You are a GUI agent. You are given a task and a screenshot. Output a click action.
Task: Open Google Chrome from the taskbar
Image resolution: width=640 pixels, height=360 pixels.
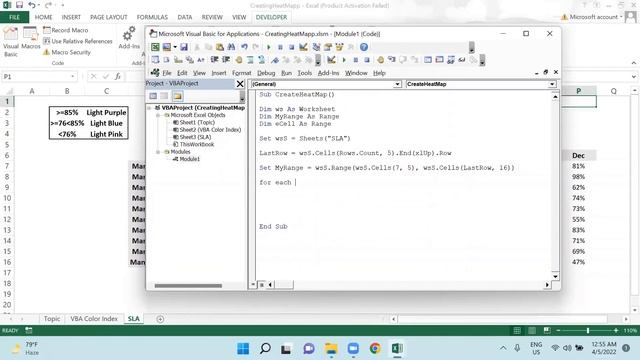(x=375, y=349)
